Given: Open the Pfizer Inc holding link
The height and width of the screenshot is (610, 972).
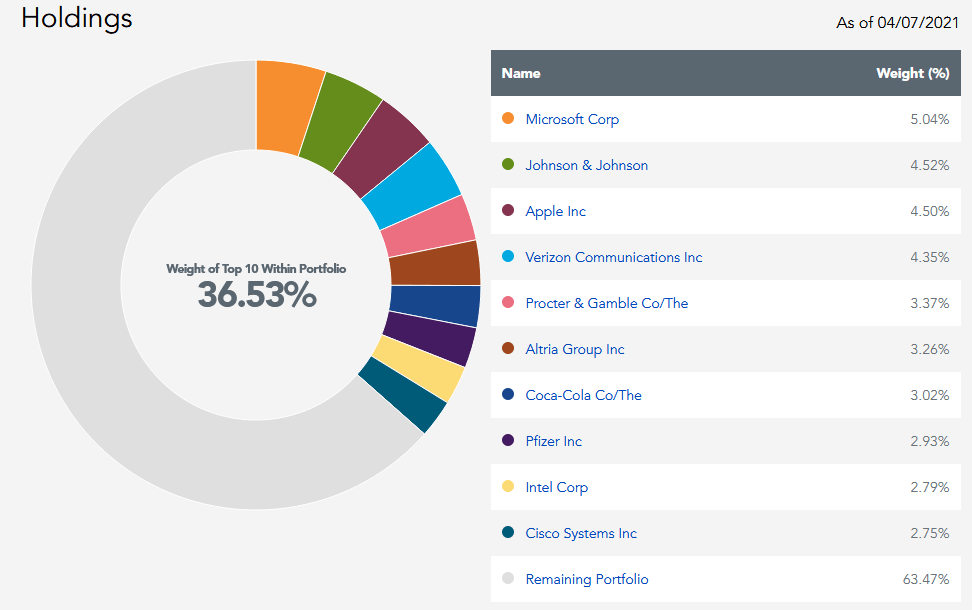Looking at the screenshot, I should (x=554, y=441).
